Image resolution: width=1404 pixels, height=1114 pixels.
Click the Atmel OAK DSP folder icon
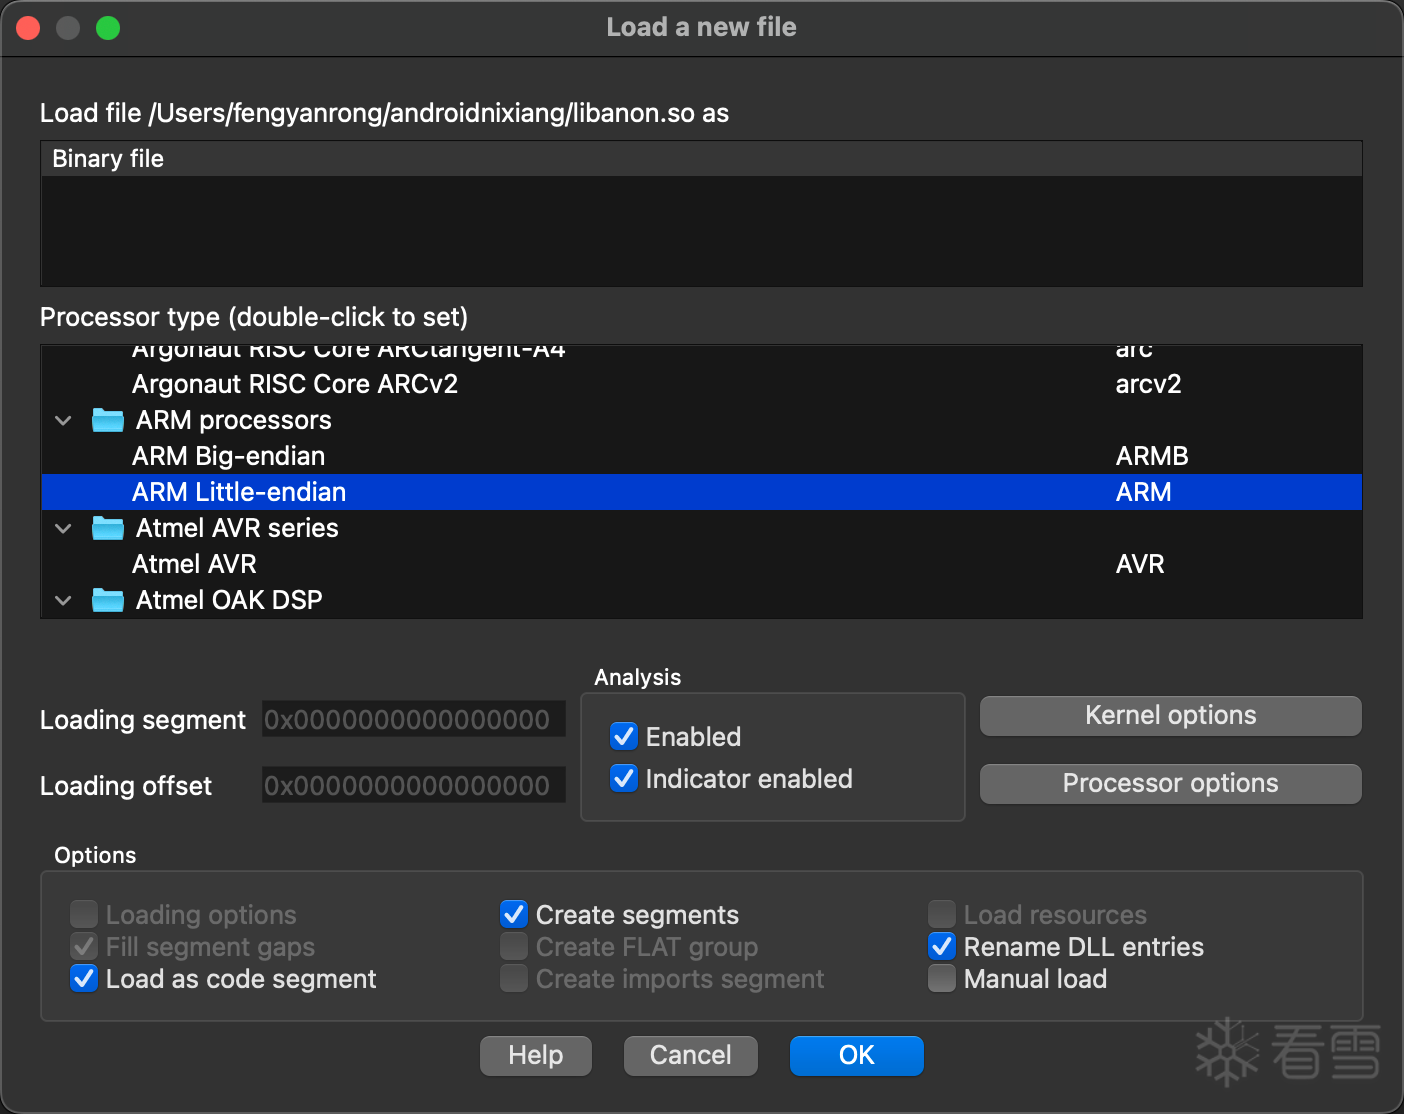[108, 600]
